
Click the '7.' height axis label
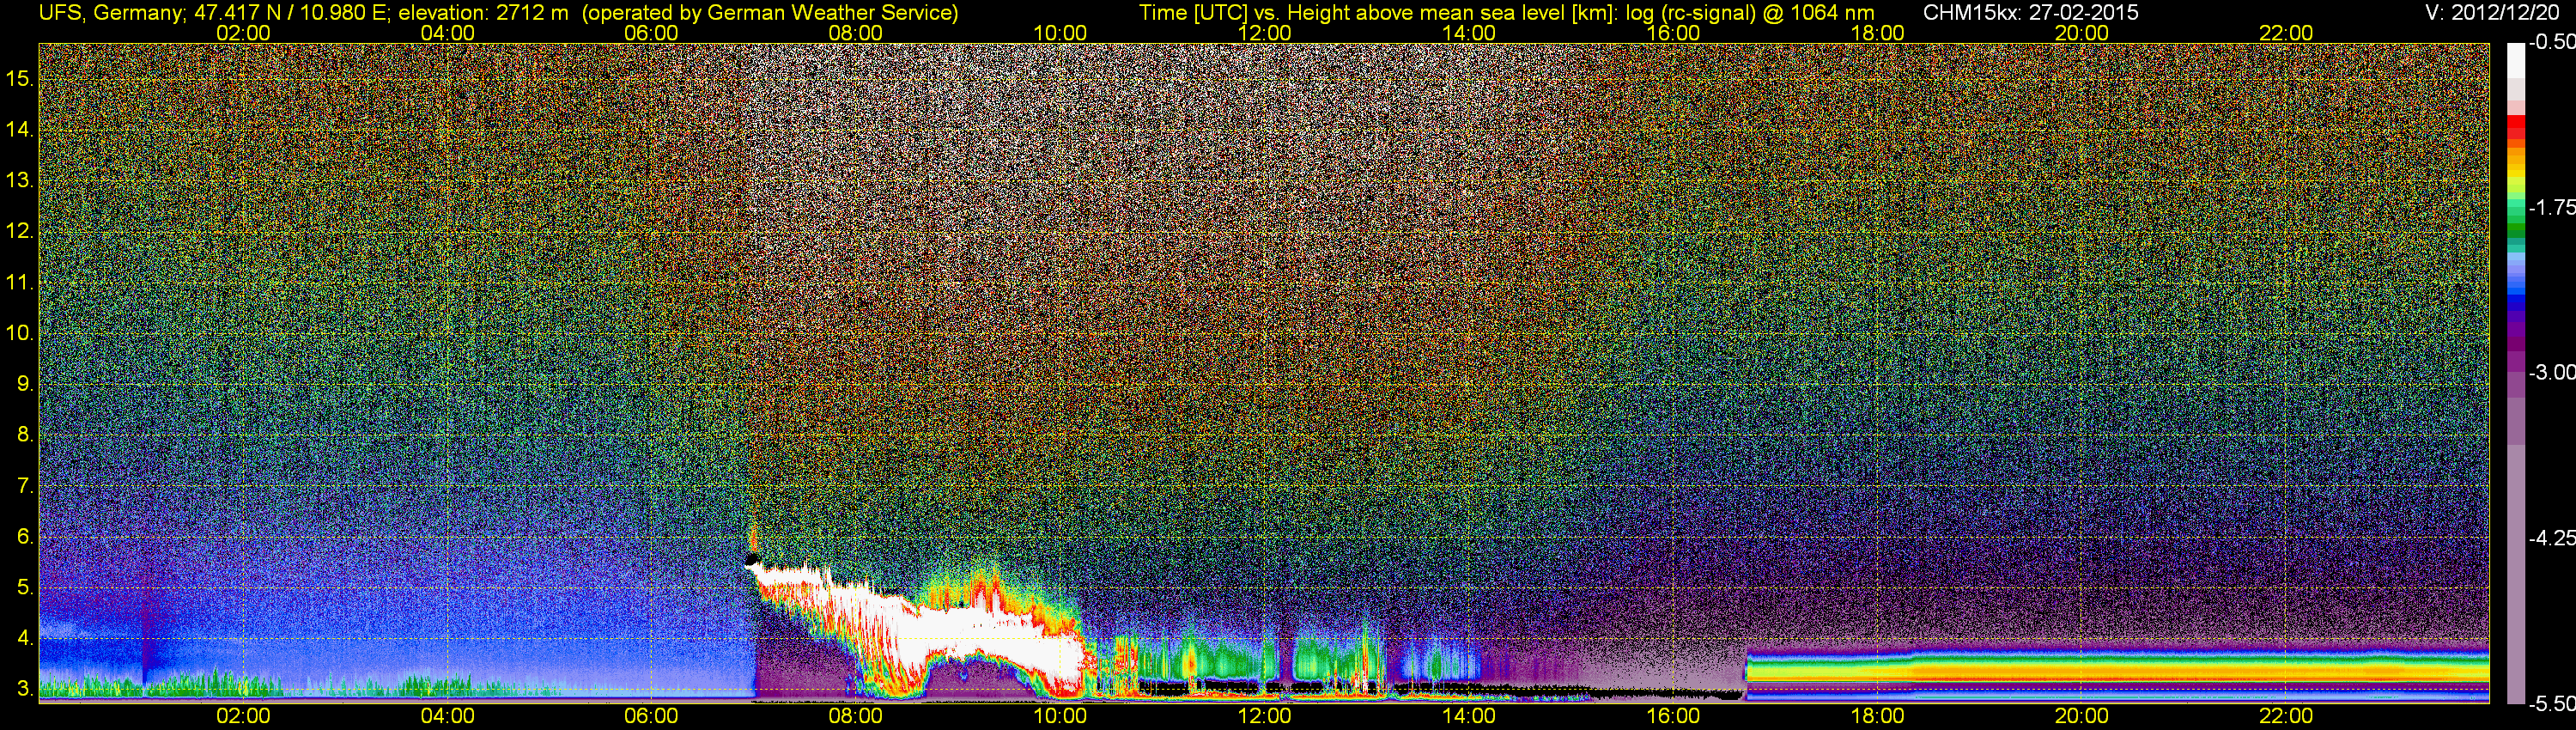24,485
